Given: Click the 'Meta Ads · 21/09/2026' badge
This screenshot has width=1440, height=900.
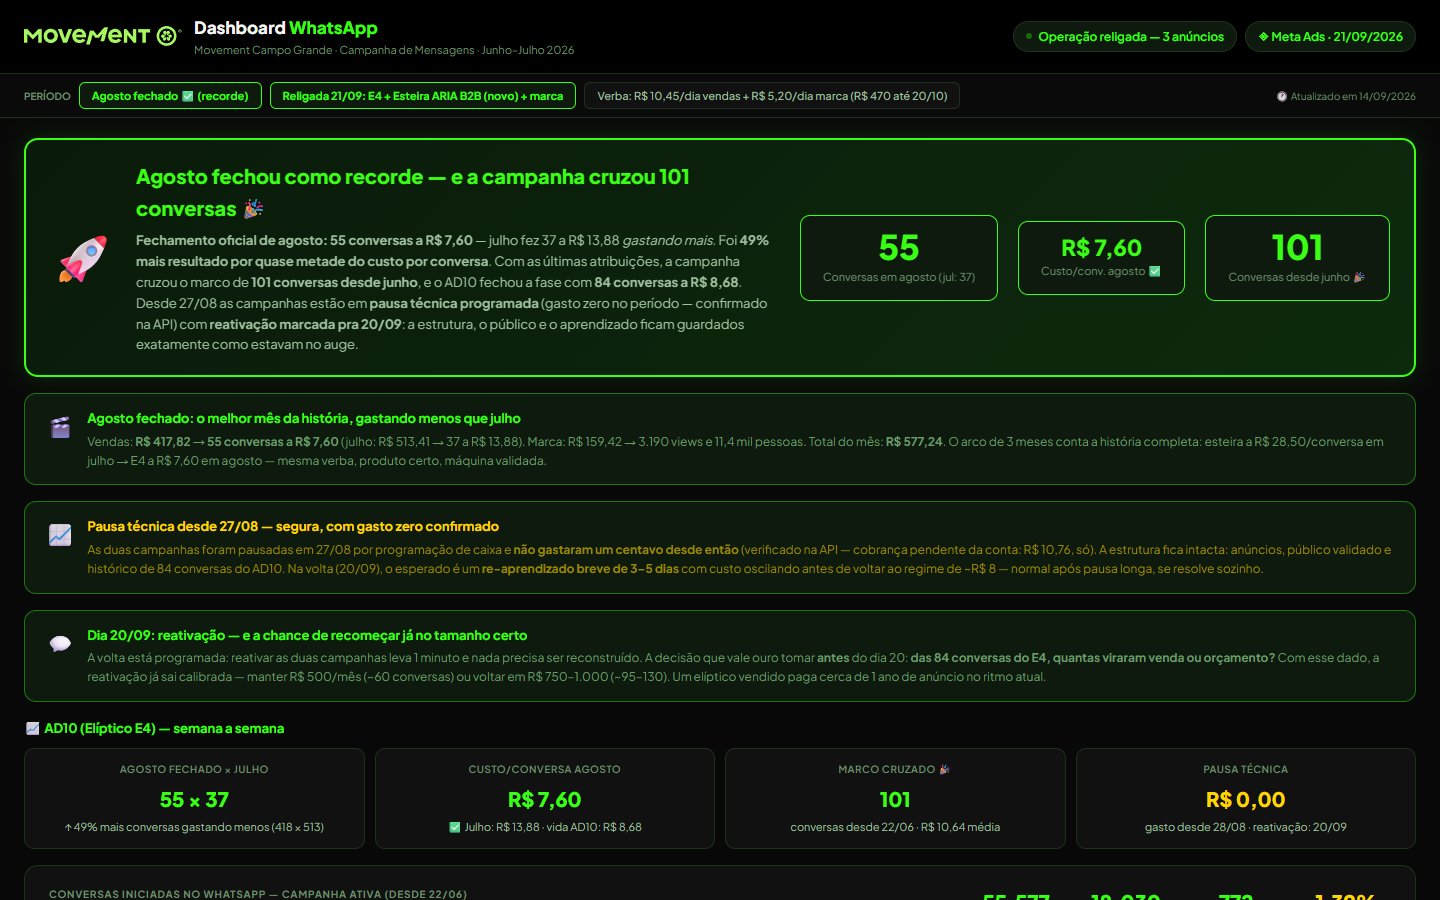Looking at the screenshot, I should tap(1330, 37).
